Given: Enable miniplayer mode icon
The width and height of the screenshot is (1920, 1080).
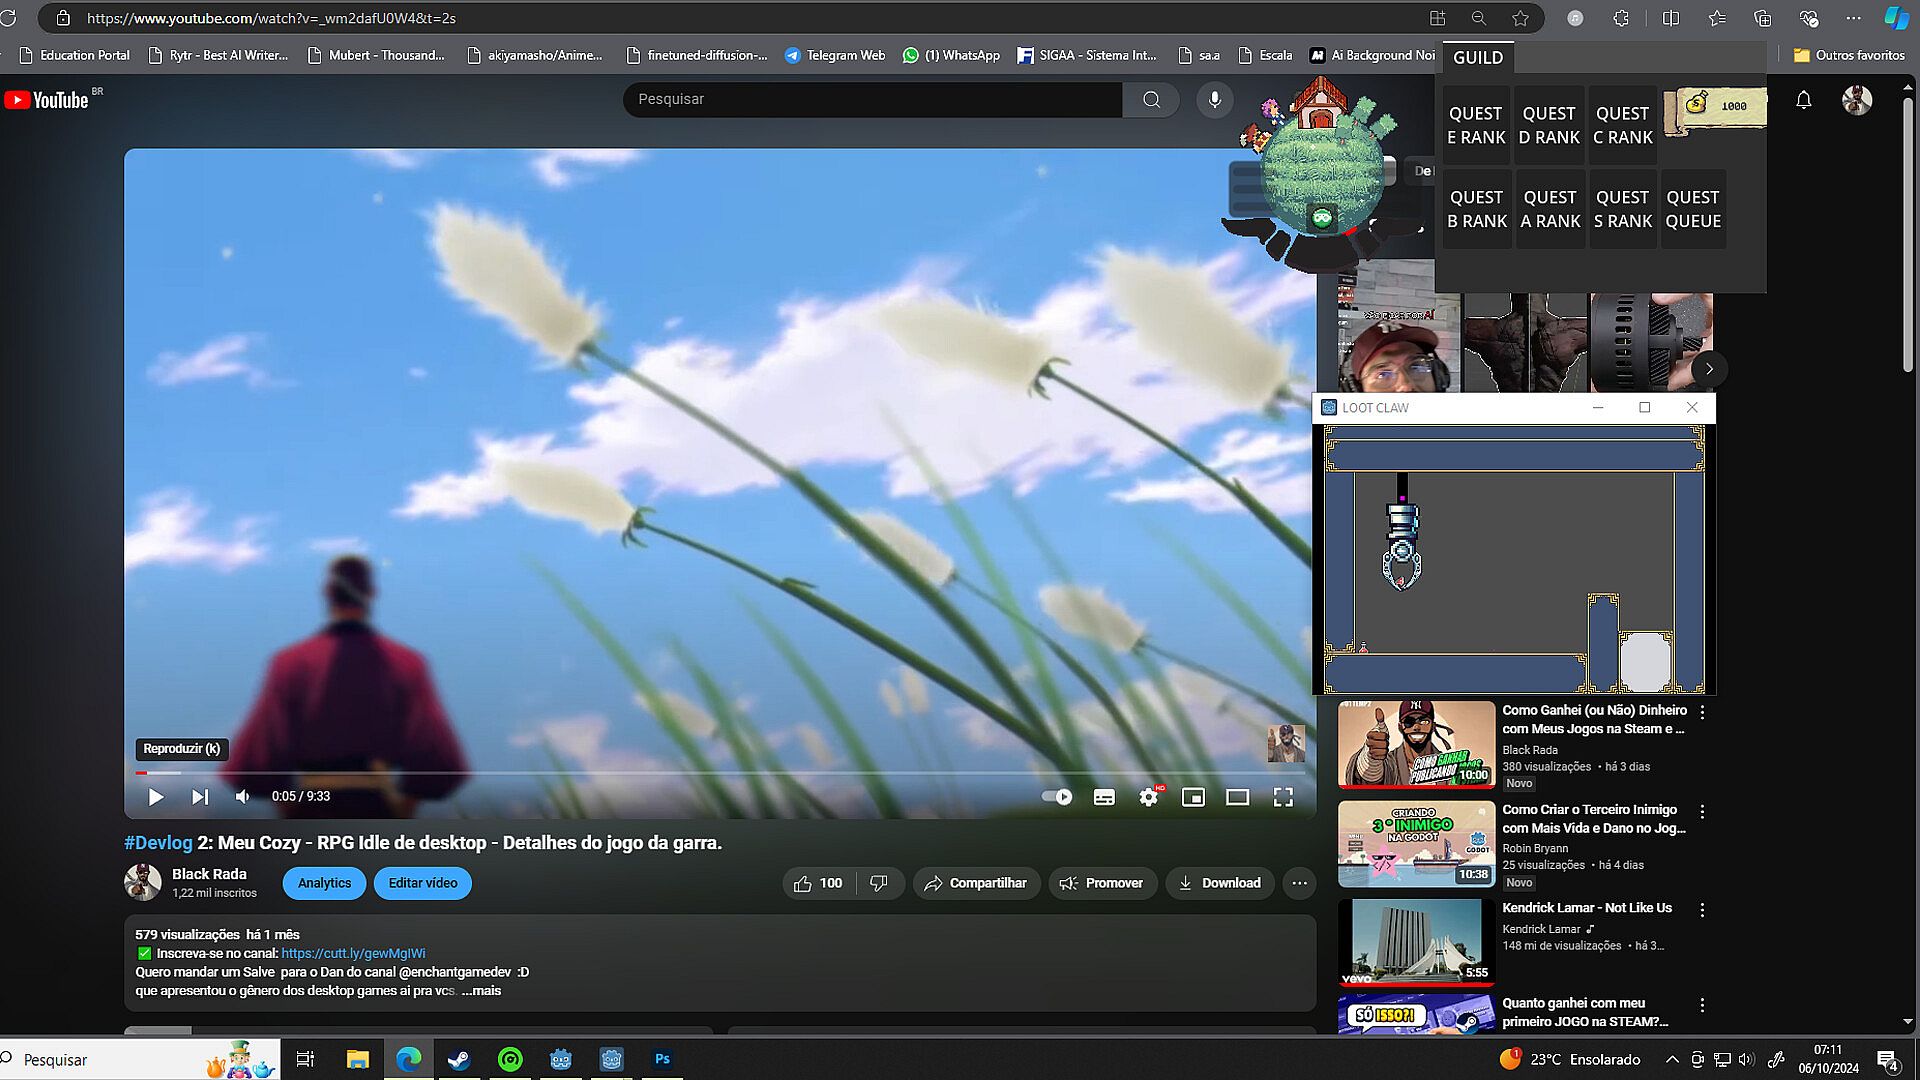Looking at the screenshot, I should pyautogui.click(x=1193, y=797).
